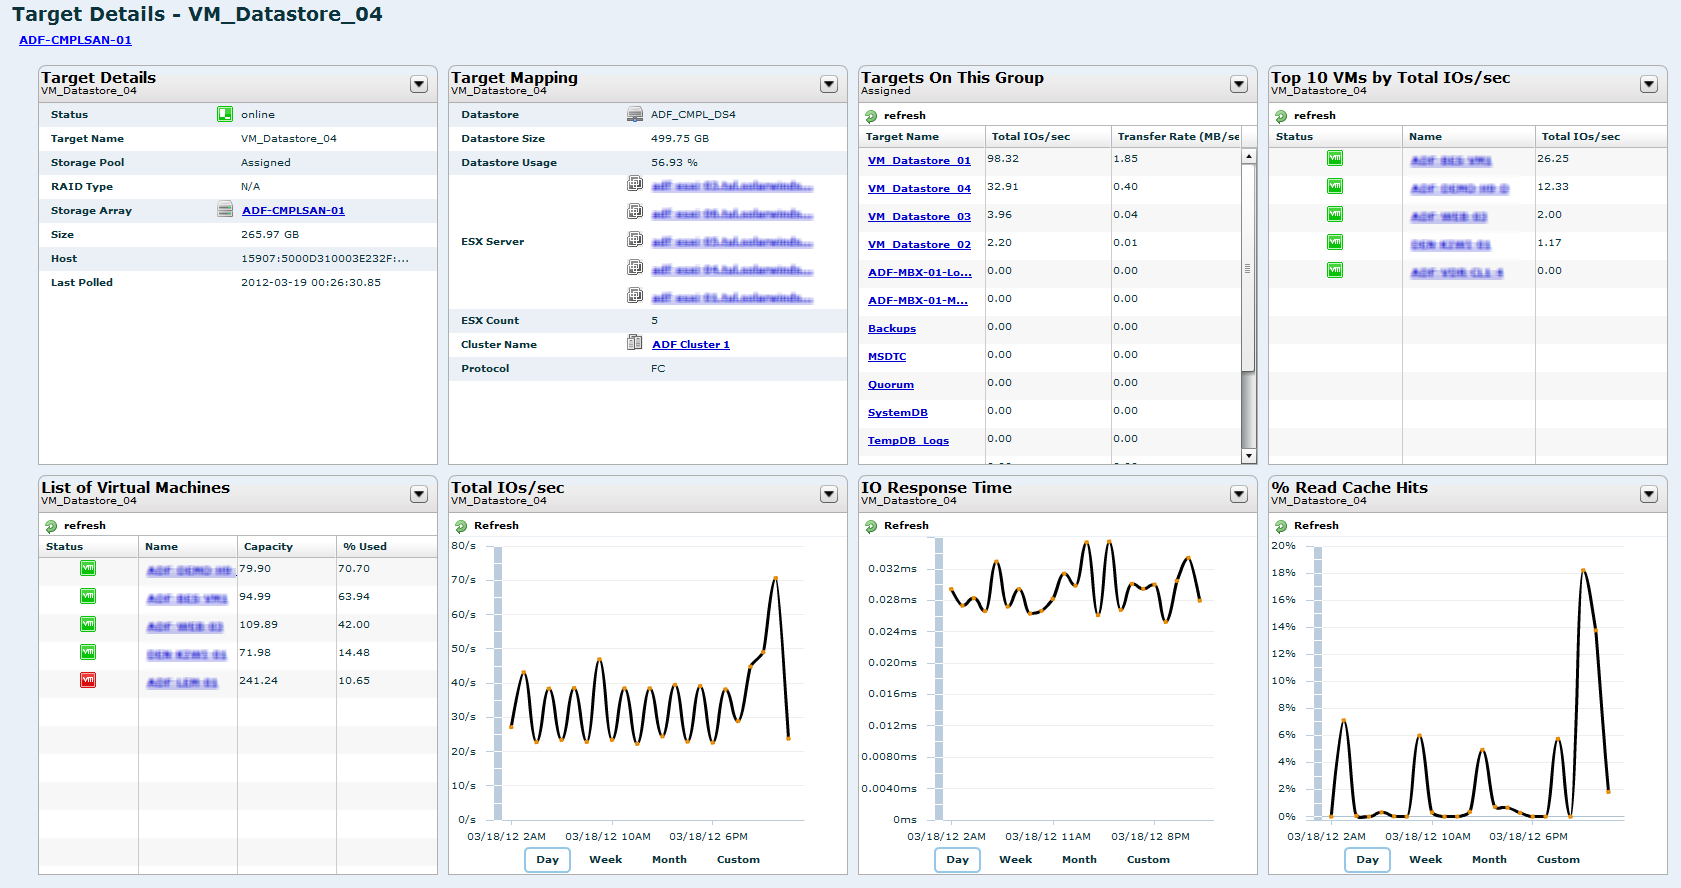Open List of Virtual Machines panel dropdown
Viewport: 1681px width, 888px height.
point(419,495)
